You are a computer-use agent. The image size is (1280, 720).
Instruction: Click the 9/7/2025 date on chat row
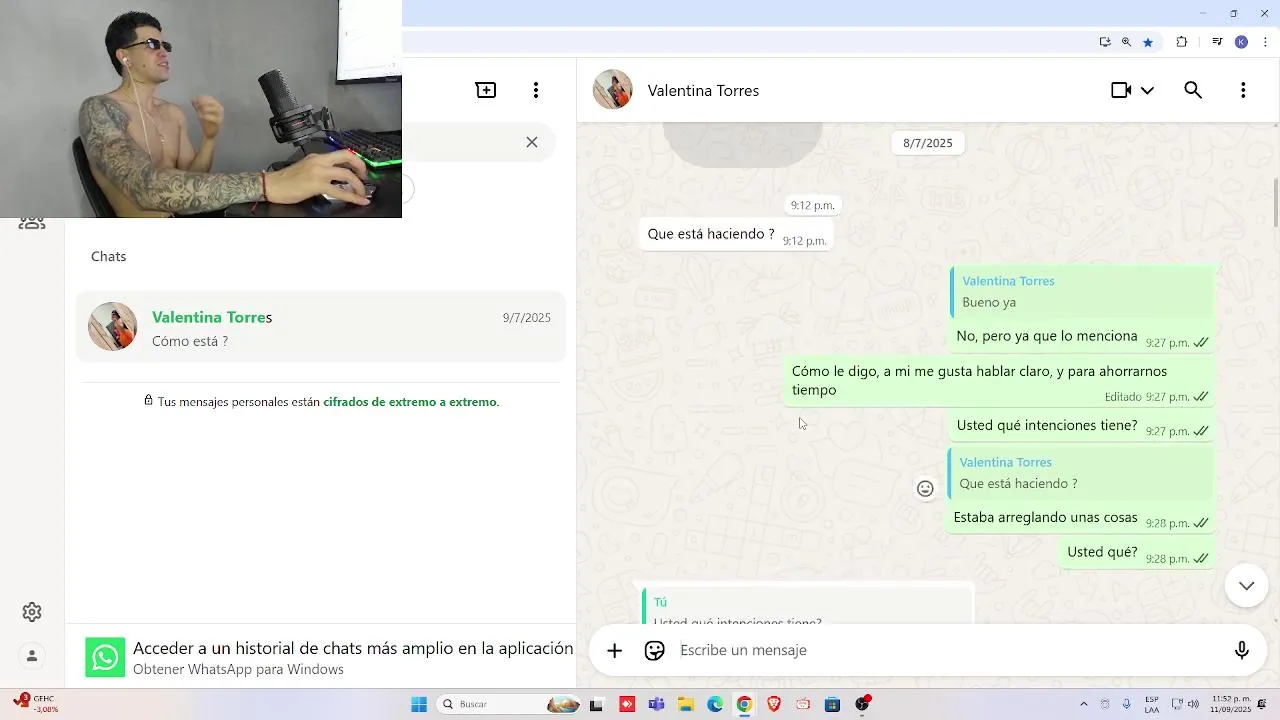coord(526,318)
